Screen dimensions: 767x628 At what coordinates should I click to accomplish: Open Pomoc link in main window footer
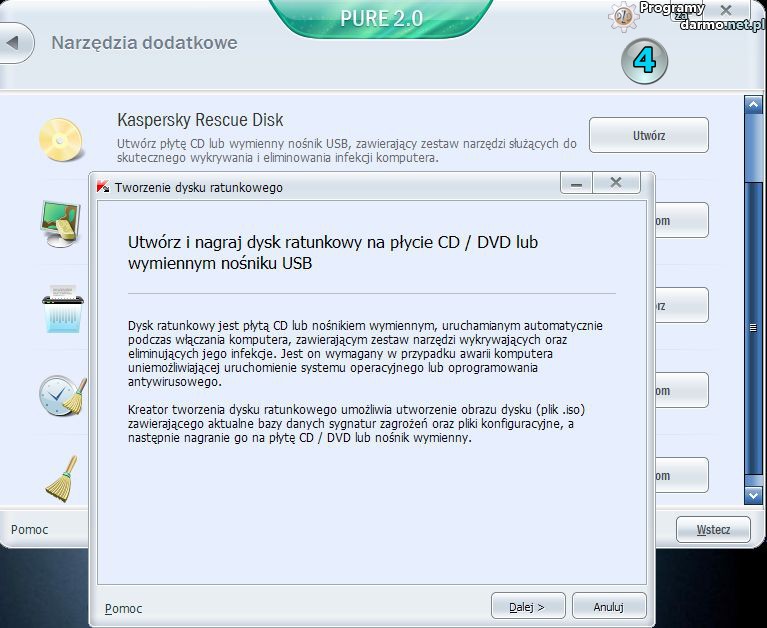point(29,529)
